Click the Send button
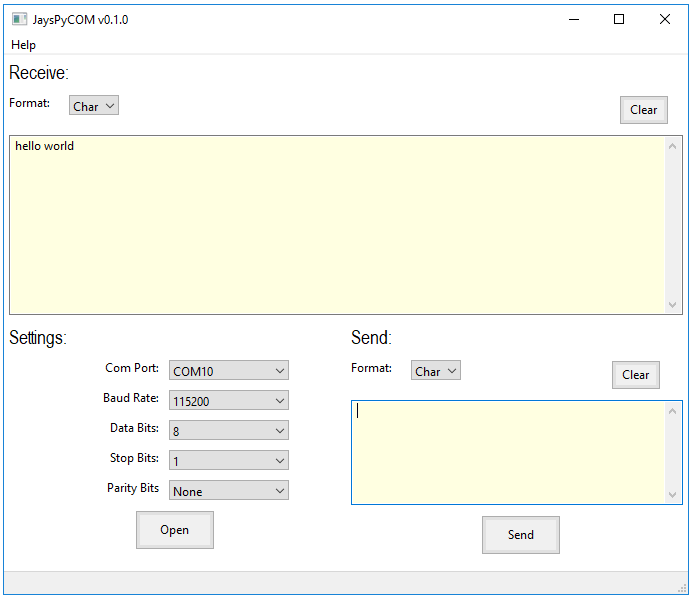This screenshot has width=694, height=599. tap(521, 535)
